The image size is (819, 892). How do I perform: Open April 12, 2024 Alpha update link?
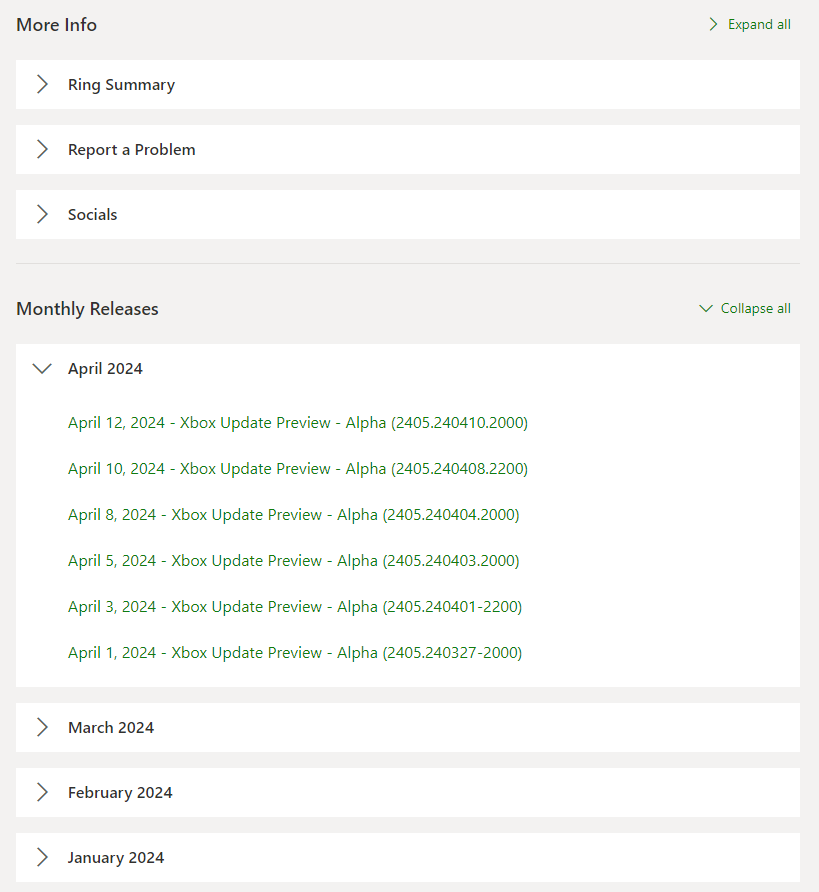click(x=297, y=423)
